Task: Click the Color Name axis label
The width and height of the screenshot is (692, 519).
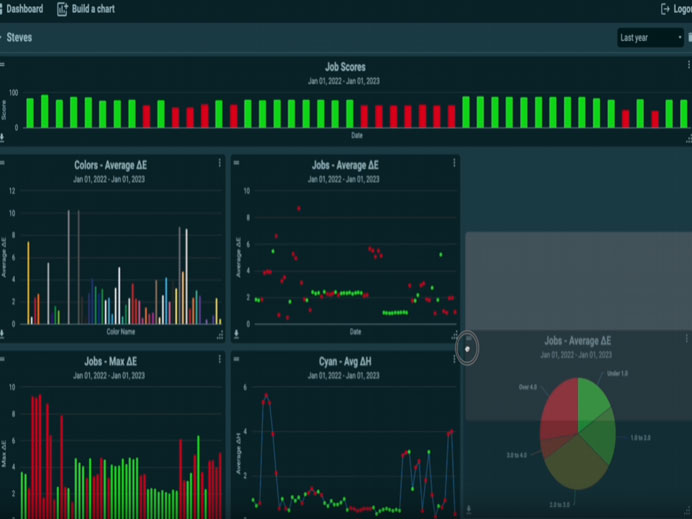Action: point(120,332)
